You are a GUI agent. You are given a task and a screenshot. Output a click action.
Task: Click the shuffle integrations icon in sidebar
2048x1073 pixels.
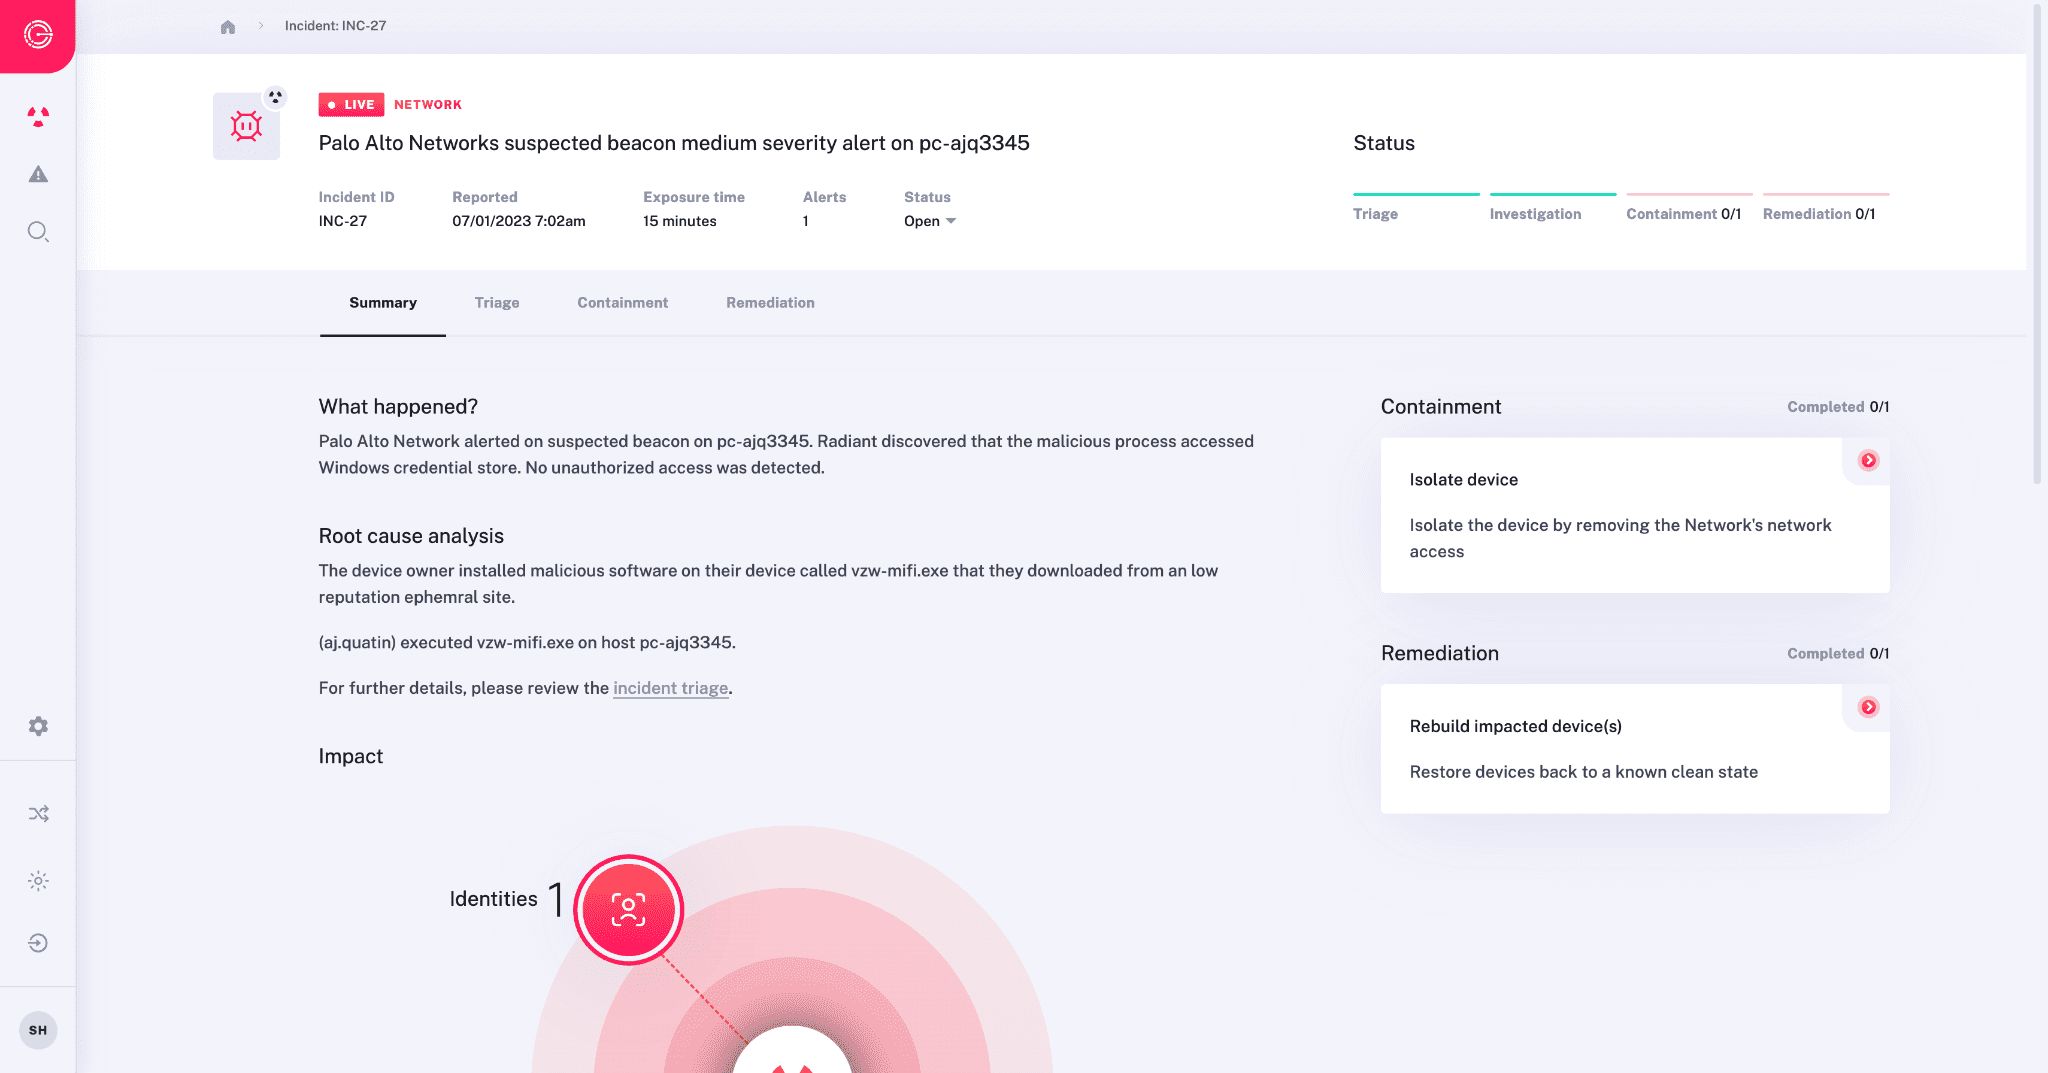38,814
